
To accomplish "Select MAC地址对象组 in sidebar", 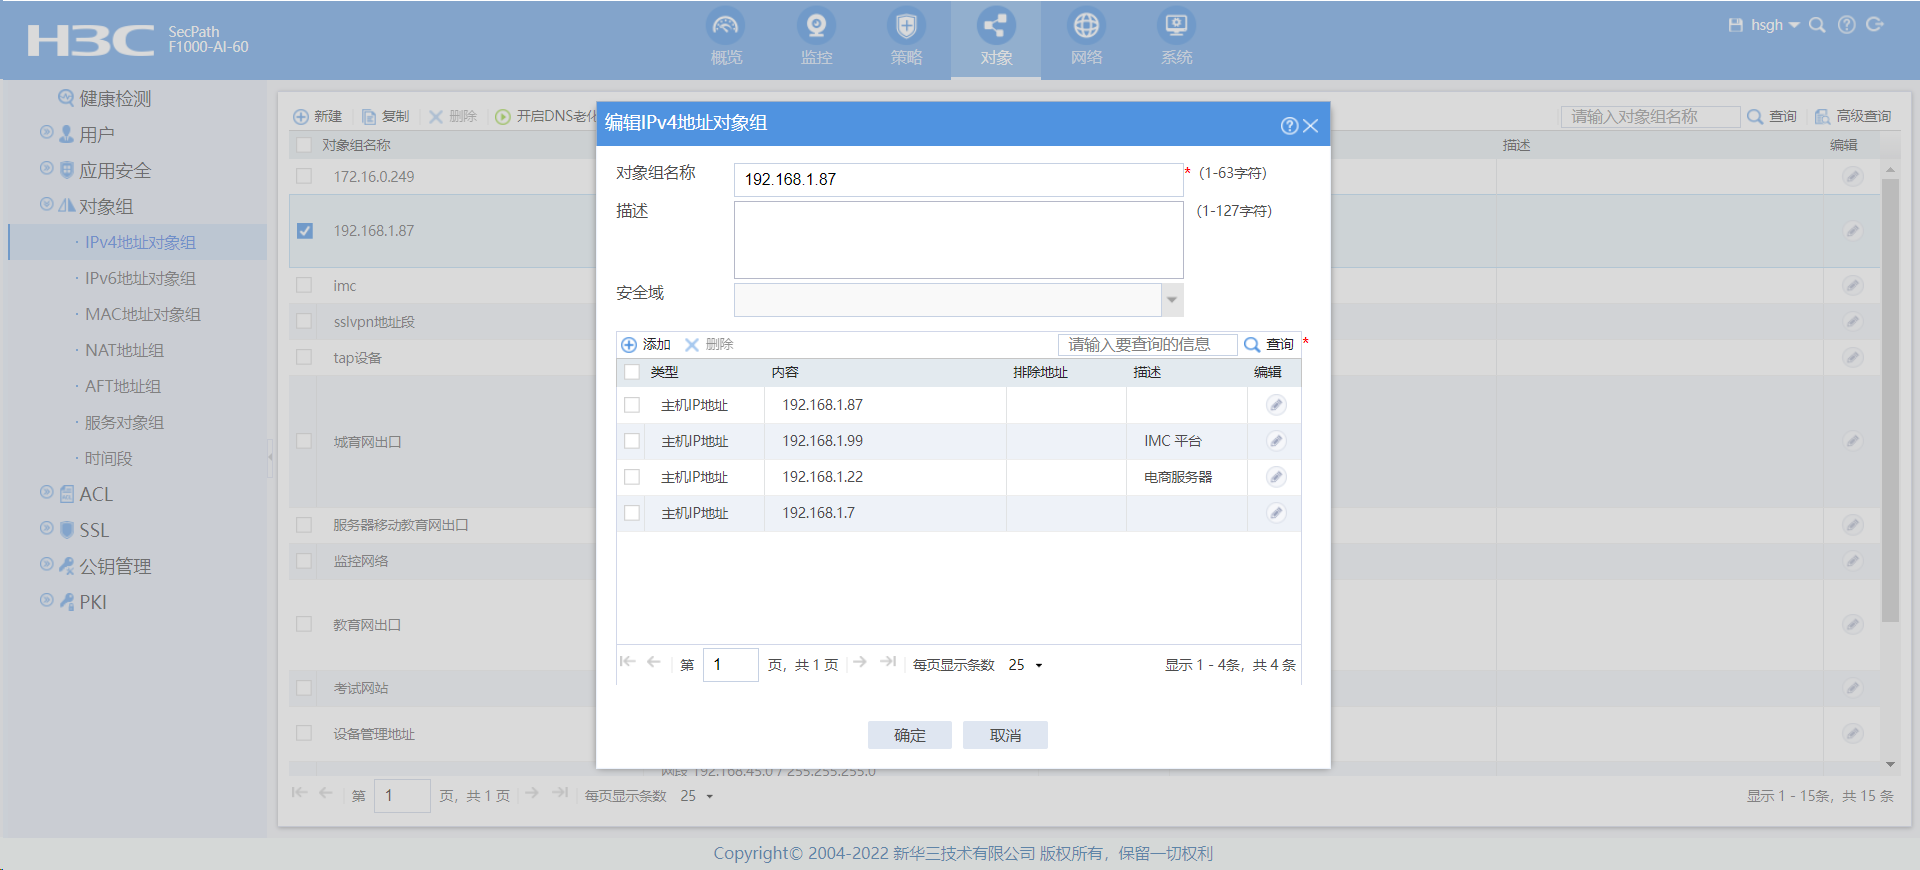I will tap(143, 314).
